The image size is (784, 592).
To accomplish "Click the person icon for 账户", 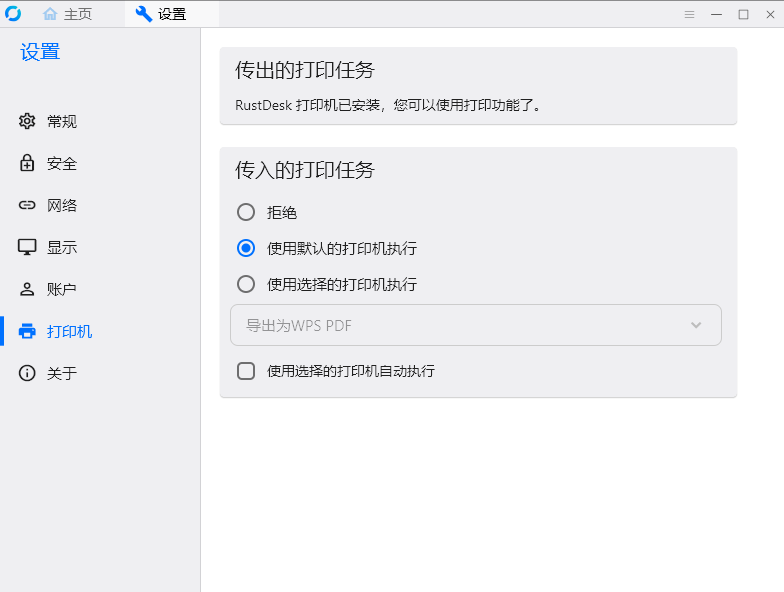I will pyautogui.click(x=27, y=289).
